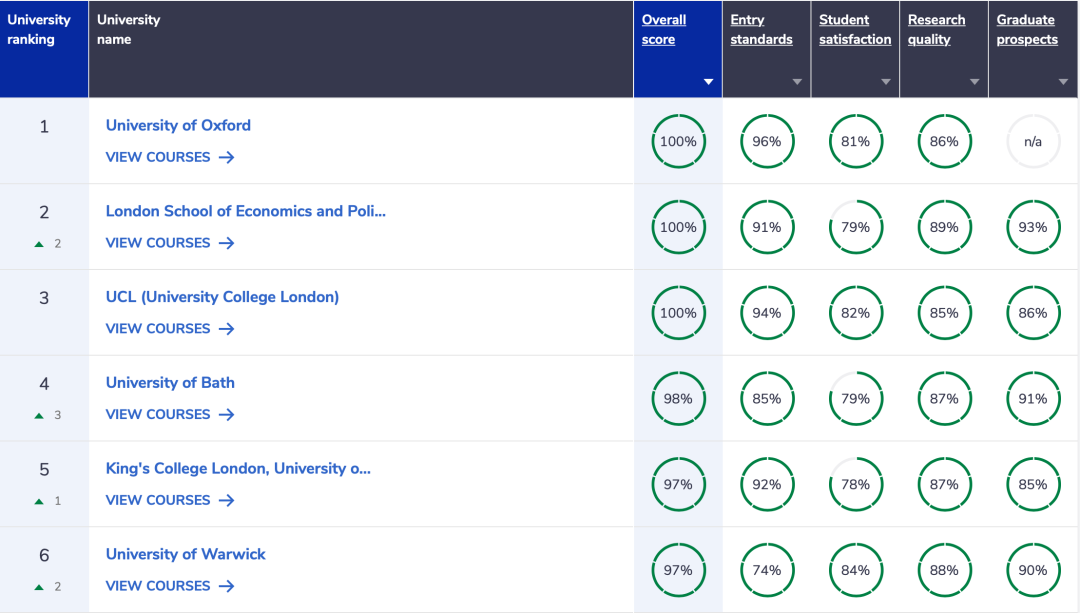Open University of Bath link
Viewport: 1080px width, 613px height.
[x=170, y=382]
